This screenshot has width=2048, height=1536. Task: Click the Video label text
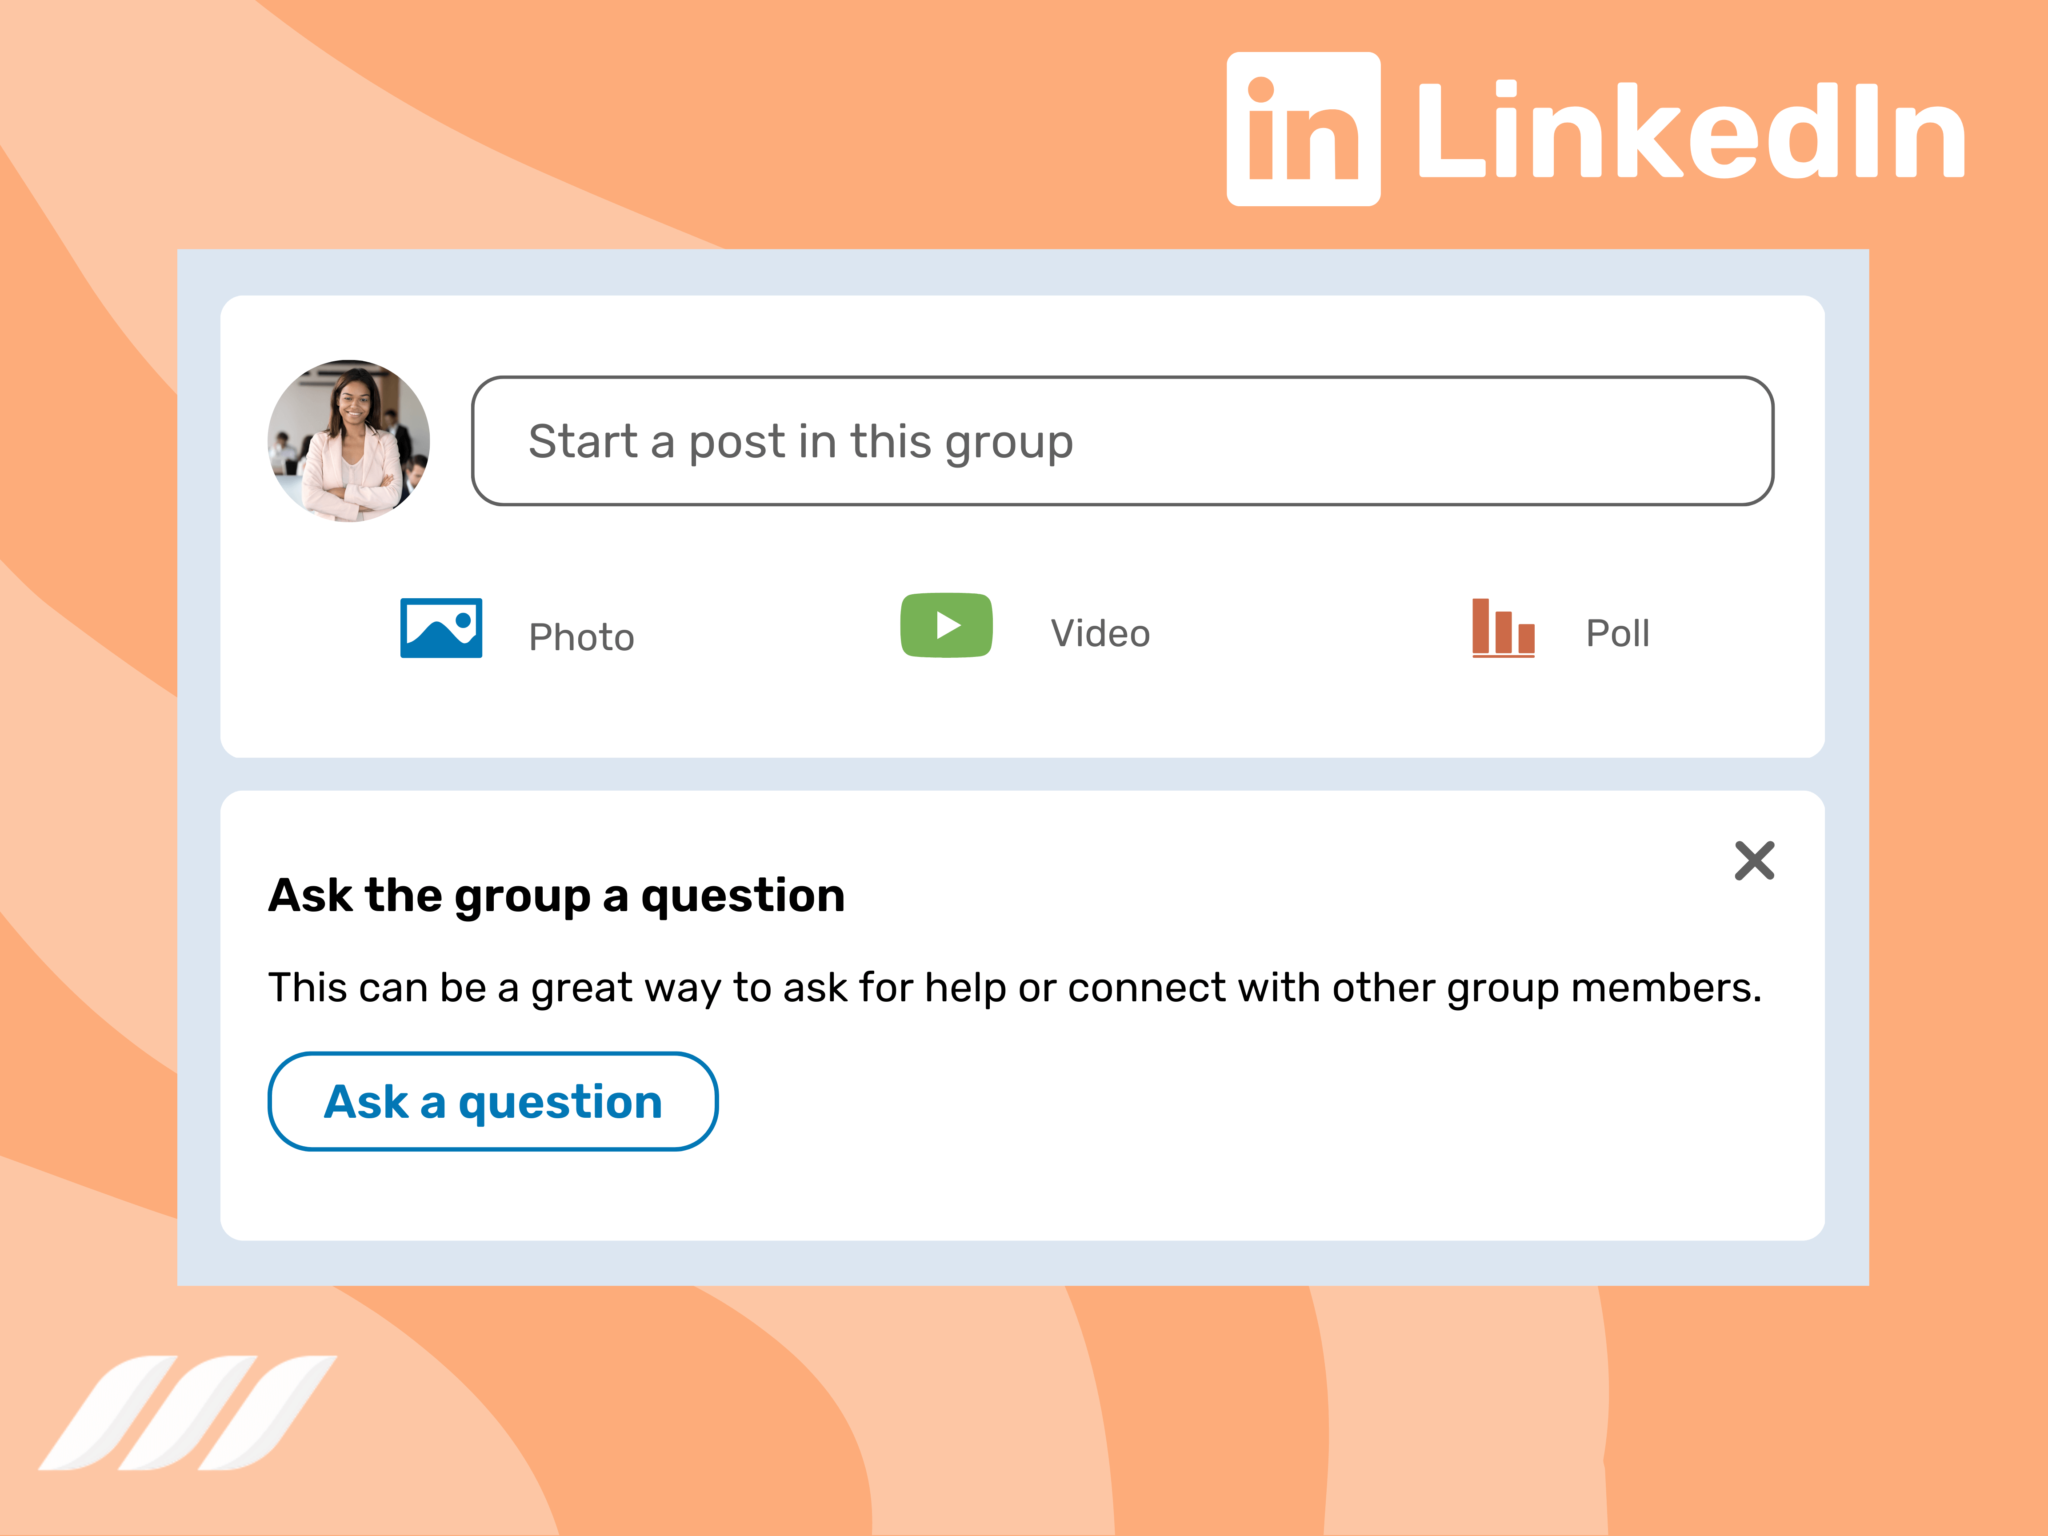coord(1099,632)
